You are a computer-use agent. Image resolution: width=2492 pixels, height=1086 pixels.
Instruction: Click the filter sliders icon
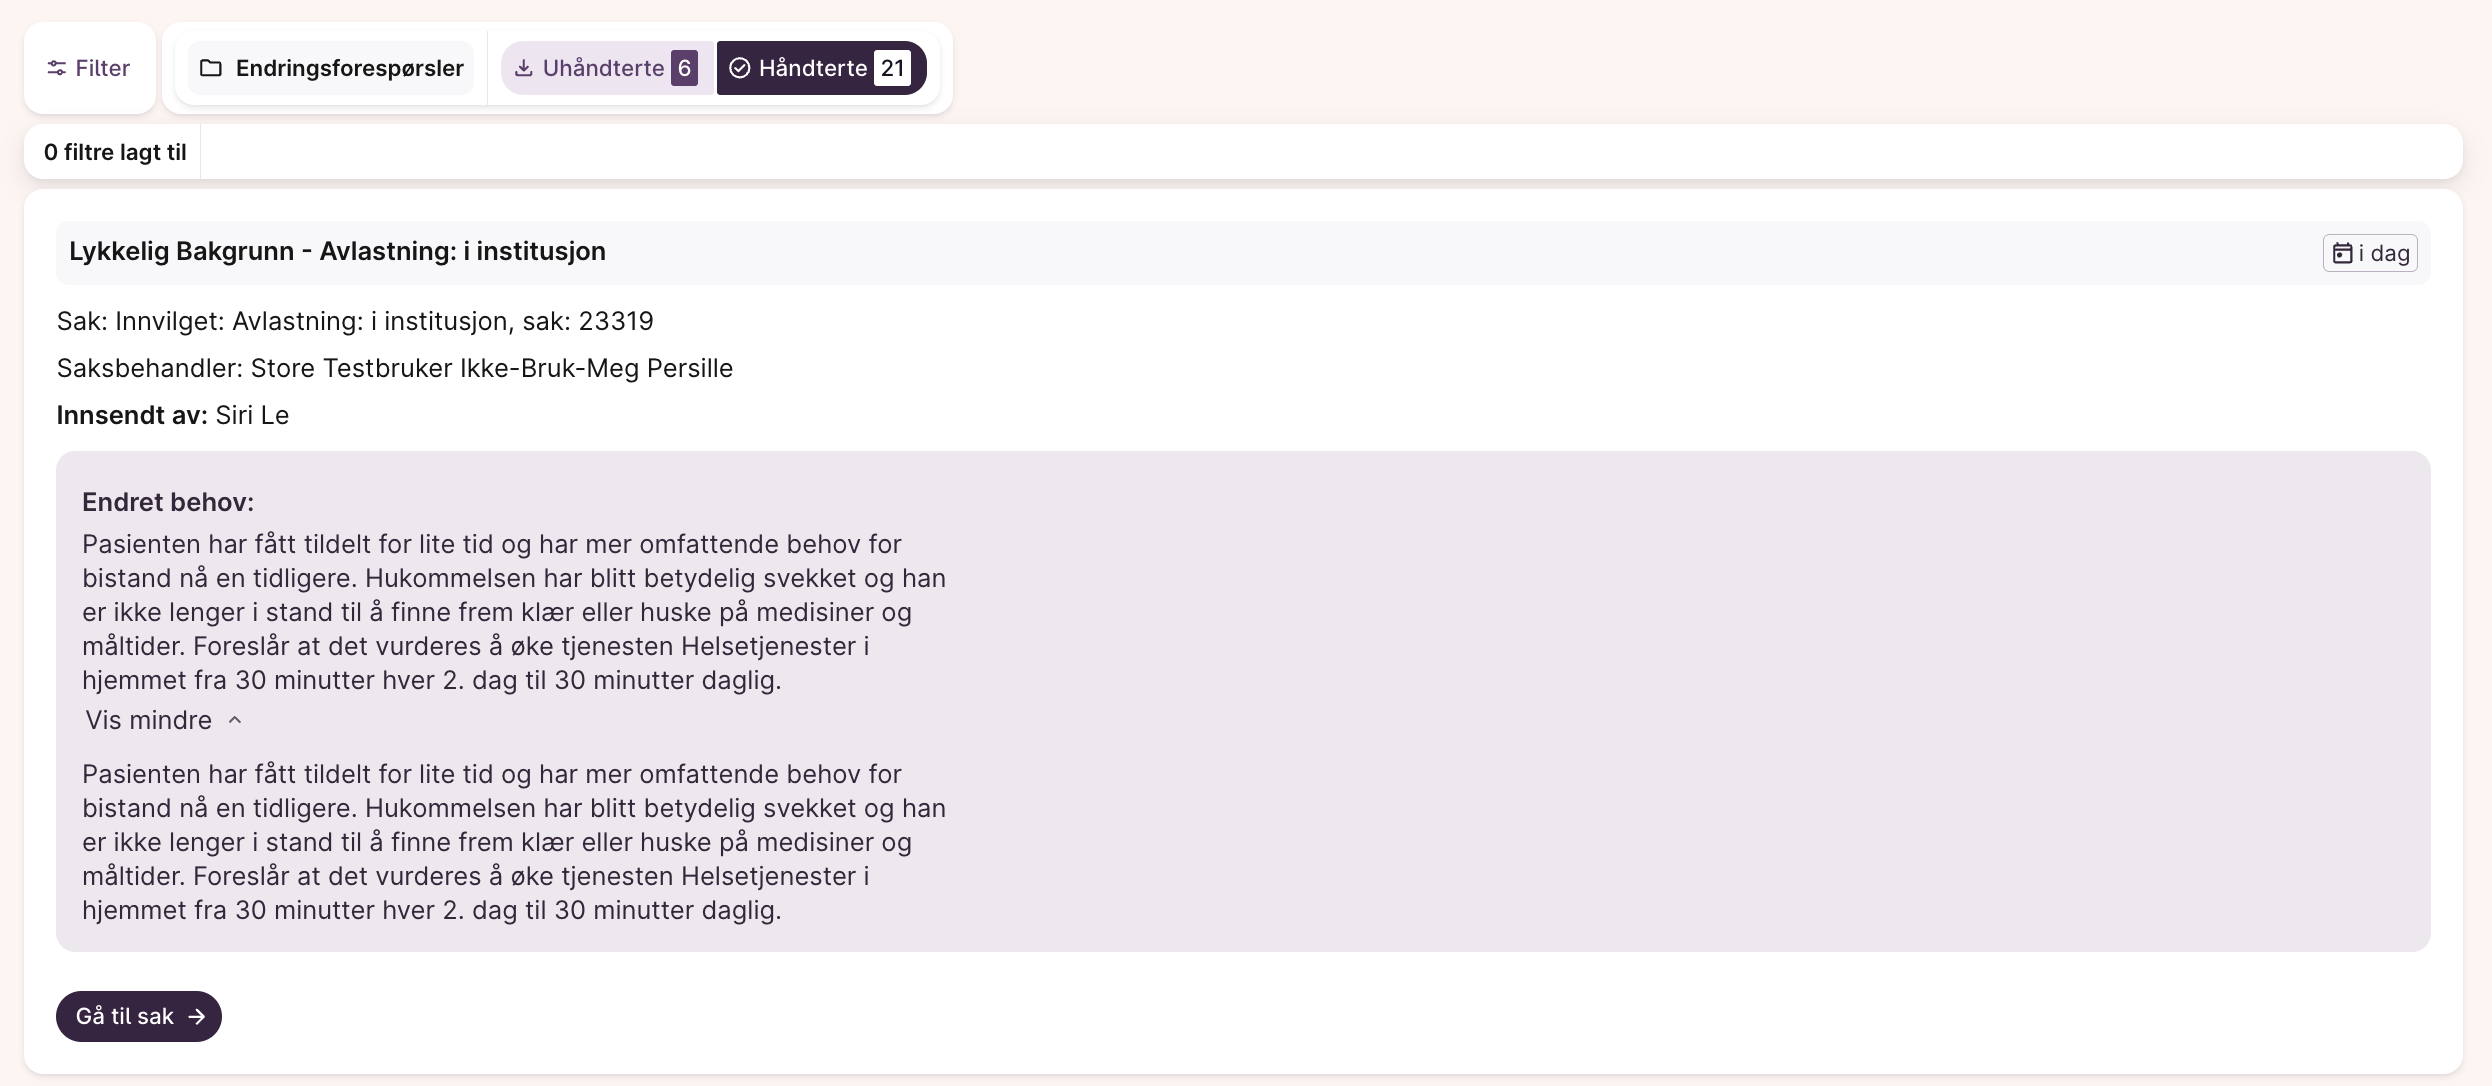click(x=57, y=68)
